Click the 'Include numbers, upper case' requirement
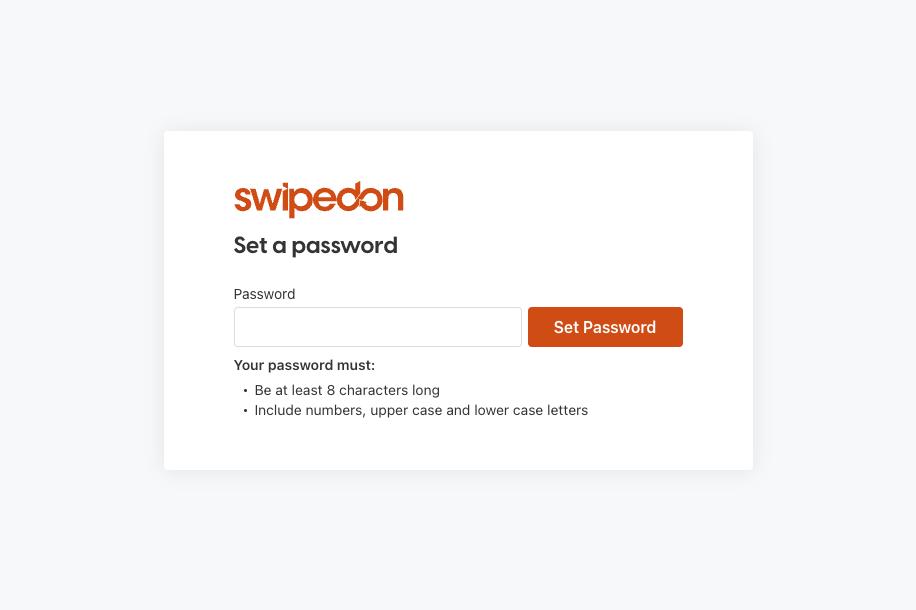The width and height of the screenshot is (916, 610). click(x=348, y=410)
